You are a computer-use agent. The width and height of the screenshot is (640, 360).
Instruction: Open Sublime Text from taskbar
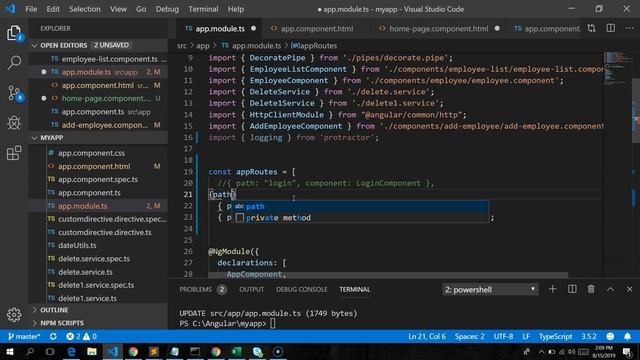[154, 351]
